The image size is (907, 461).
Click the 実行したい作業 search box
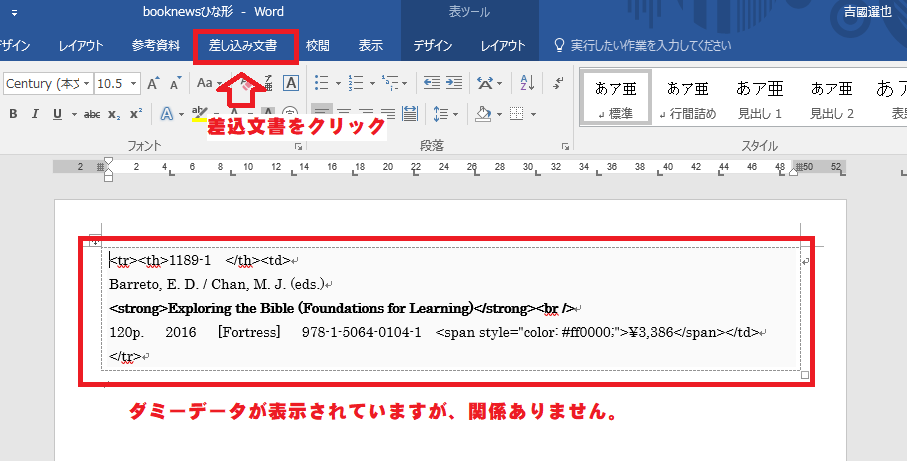pos(643,46)
